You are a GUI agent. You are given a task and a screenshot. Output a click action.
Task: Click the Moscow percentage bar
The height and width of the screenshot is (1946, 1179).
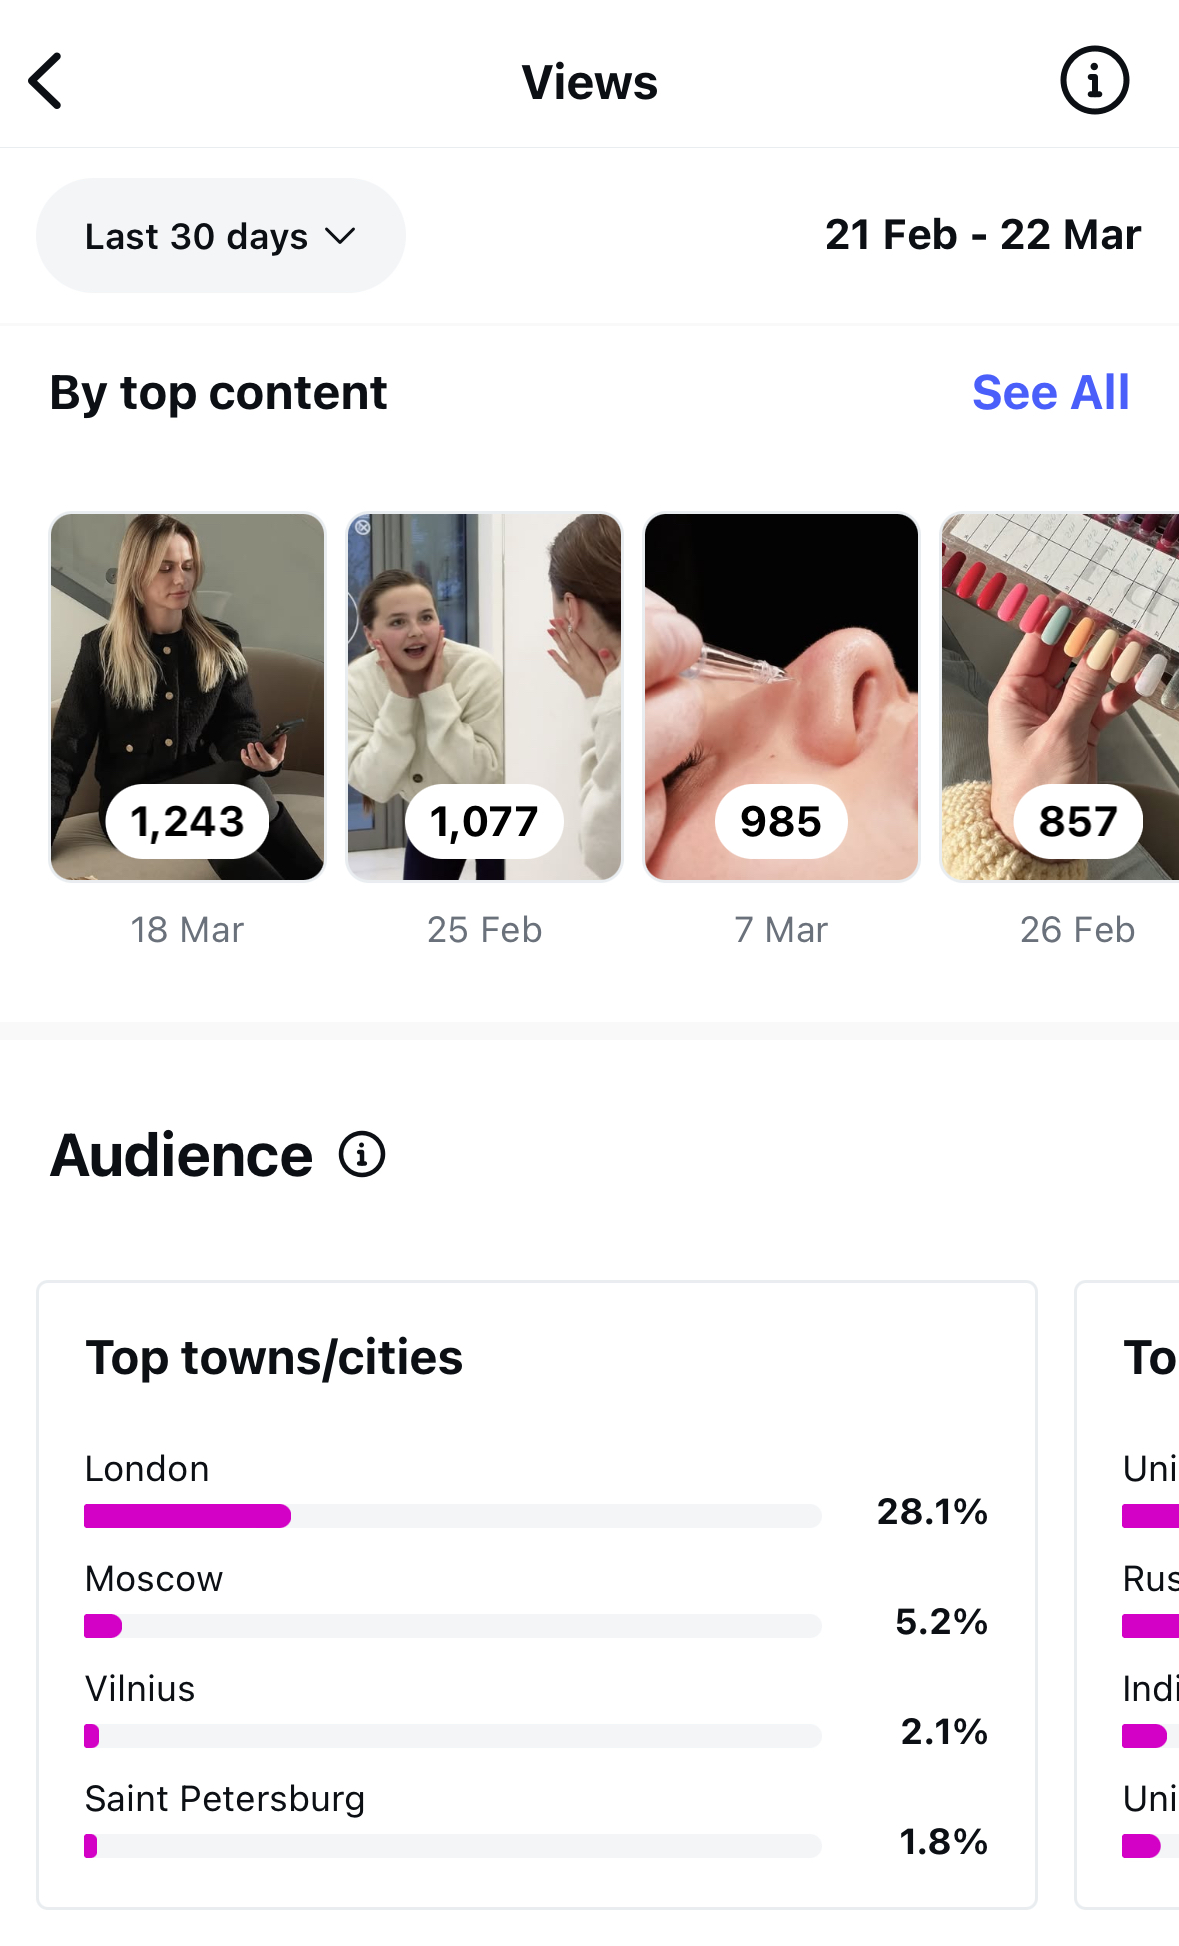pos(452,1626)
